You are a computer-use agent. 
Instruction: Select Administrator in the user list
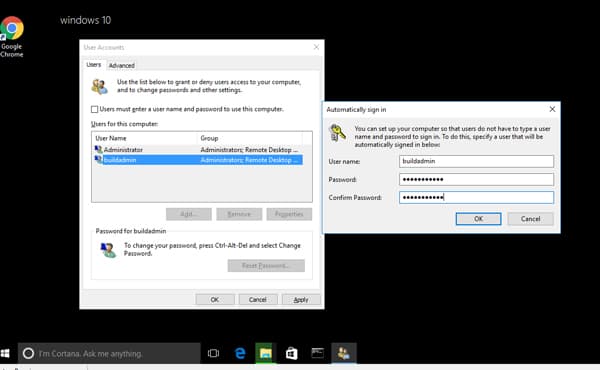[198, 150]
